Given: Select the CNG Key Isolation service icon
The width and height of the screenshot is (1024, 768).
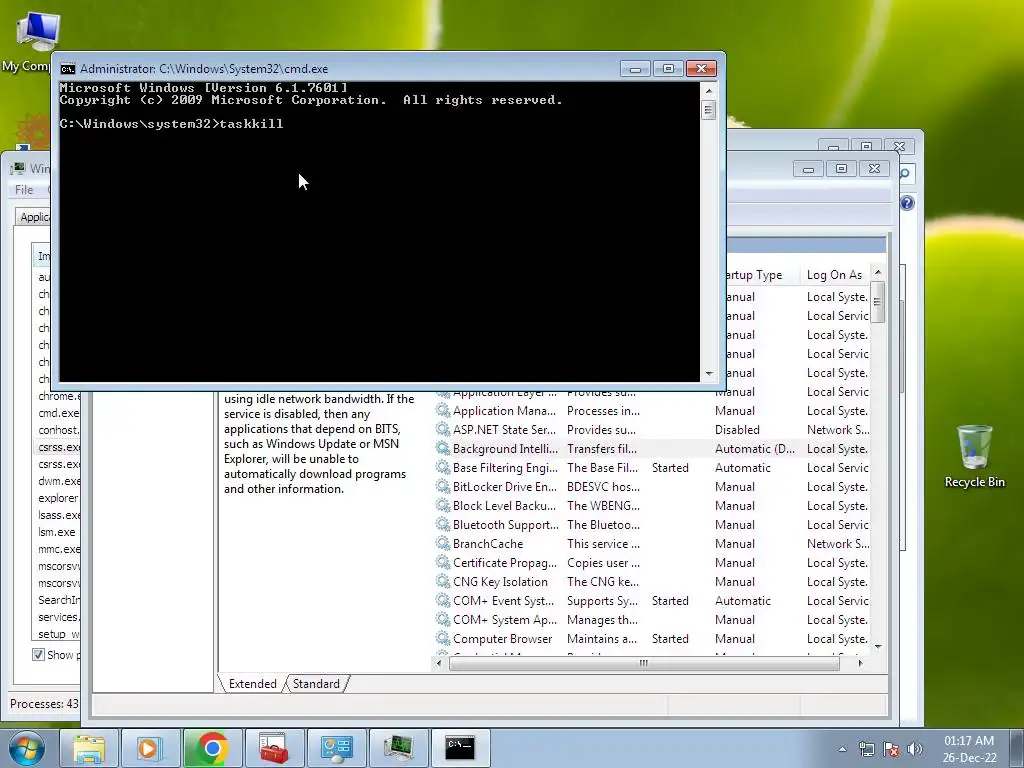Looking at the screenshot, I should [443, 581].
